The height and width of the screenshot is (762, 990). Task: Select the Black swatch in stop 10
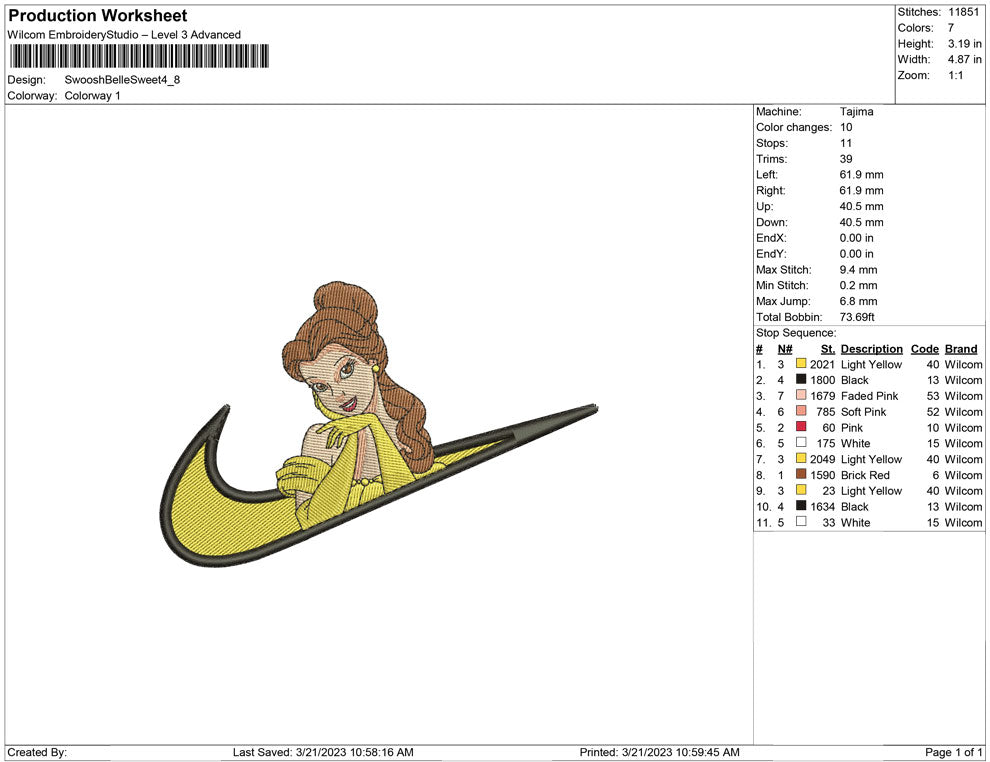(x=801, y=507)
